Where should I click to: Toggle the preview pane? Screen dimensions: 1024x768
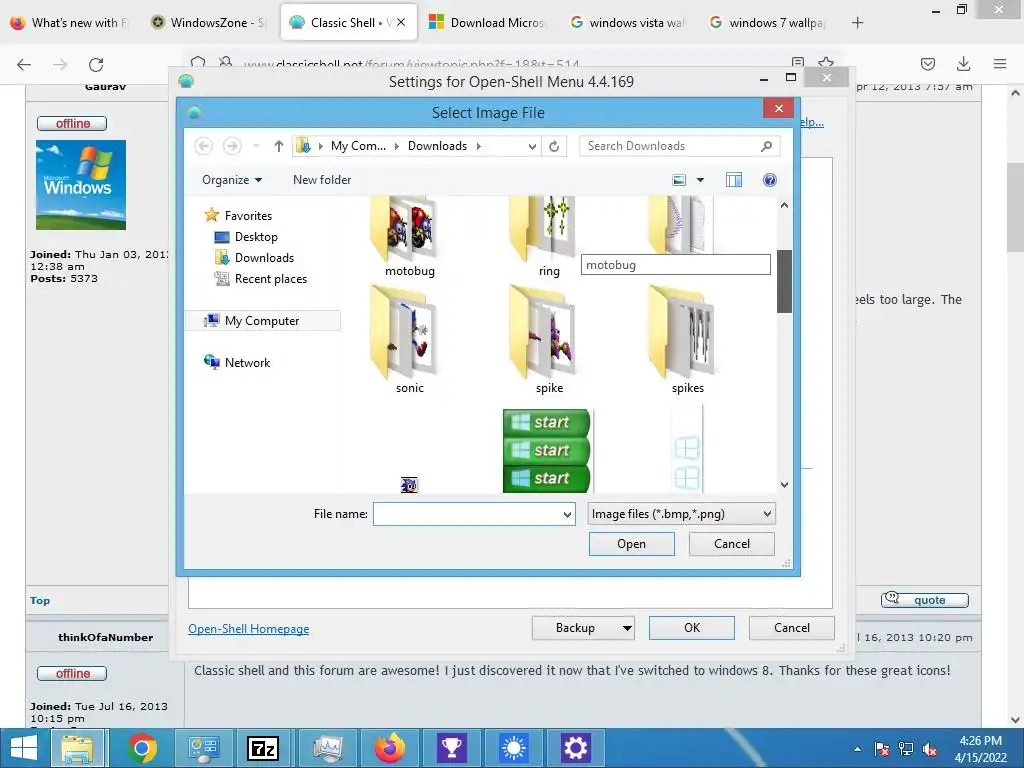click(x=733, y=180)
